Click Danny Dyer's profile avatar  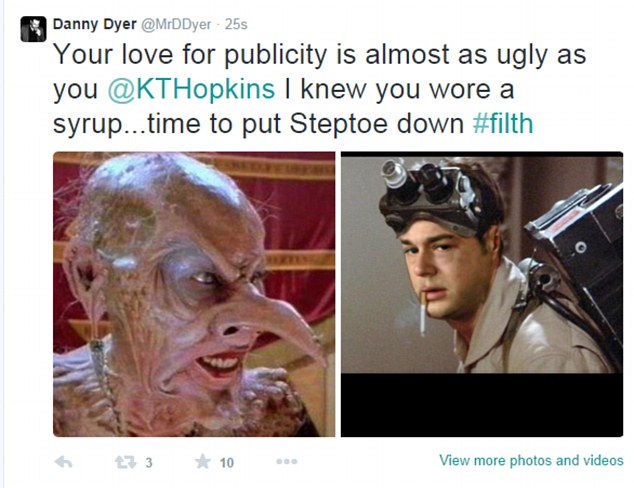point(34,29)
